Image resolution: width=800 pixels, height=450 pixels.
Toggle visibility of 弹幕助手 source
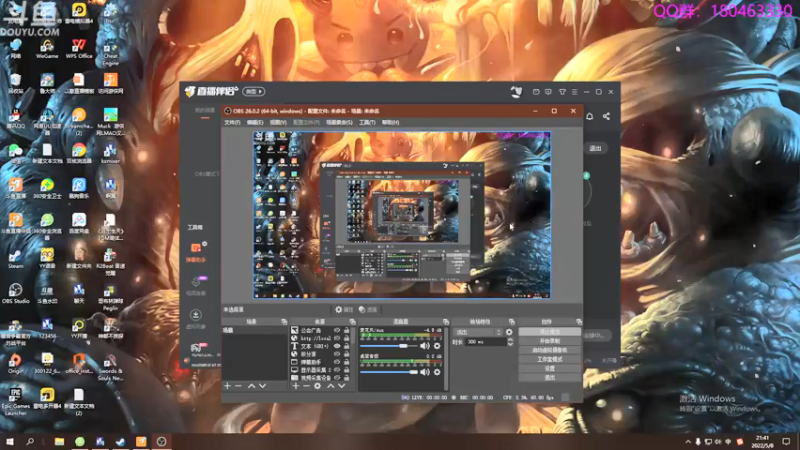click(337, 362)
